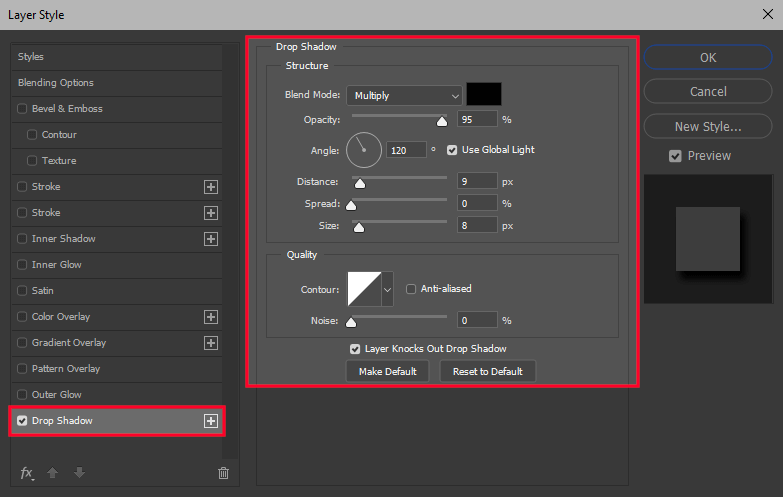The height and width of the screenshot is (497, 783).
Task: Click the Distance value input field
Action: (x=477, y=181)
